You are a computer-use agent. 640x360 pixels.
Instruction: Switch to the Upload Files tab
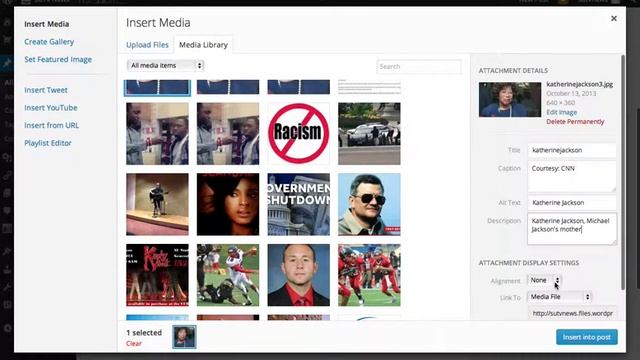pos(147,45)
